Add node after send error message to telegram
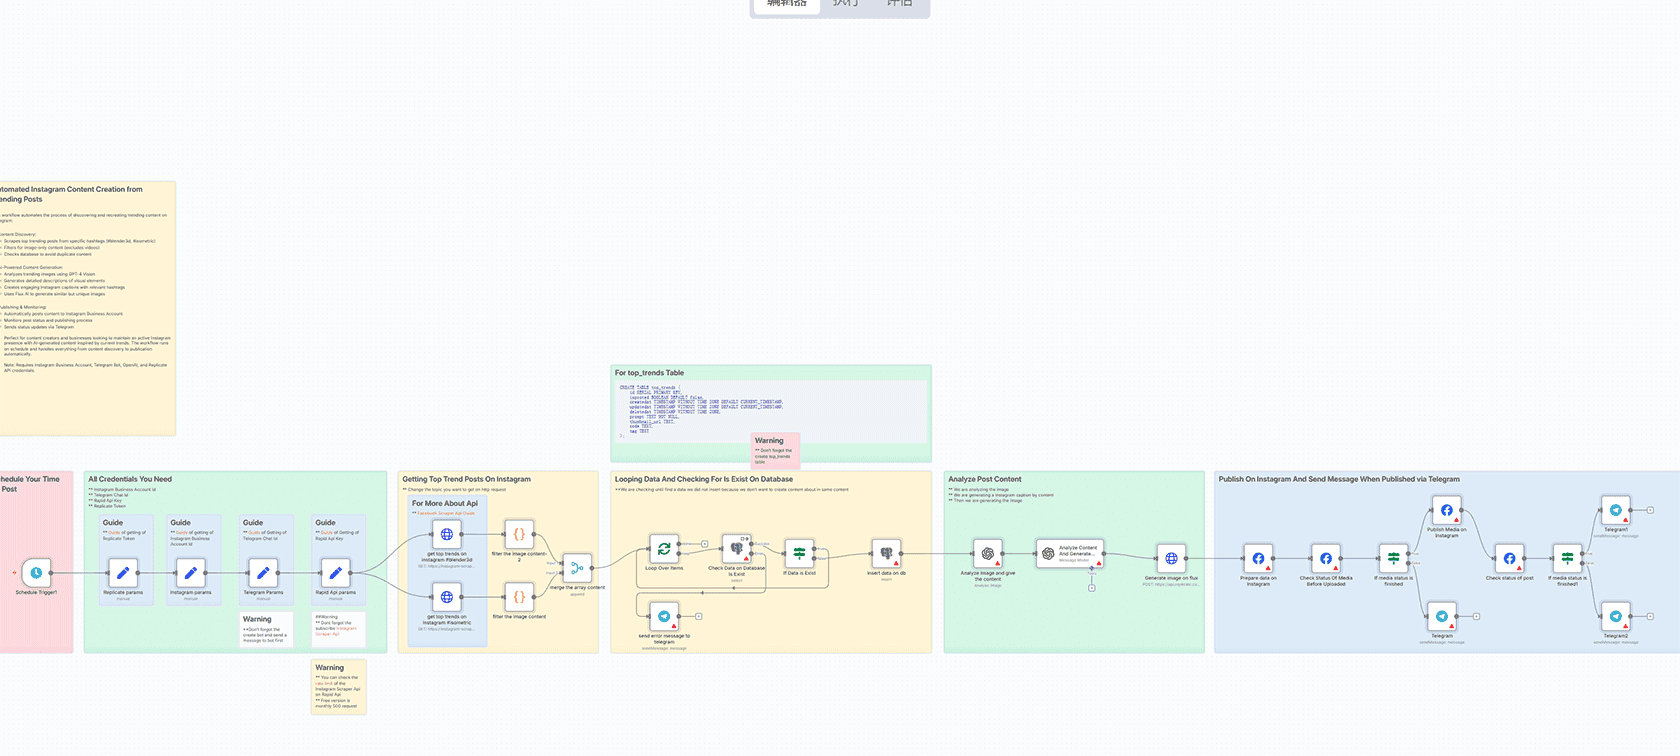Viewport: 1680px width, 756px height. [x=698, y=616]
